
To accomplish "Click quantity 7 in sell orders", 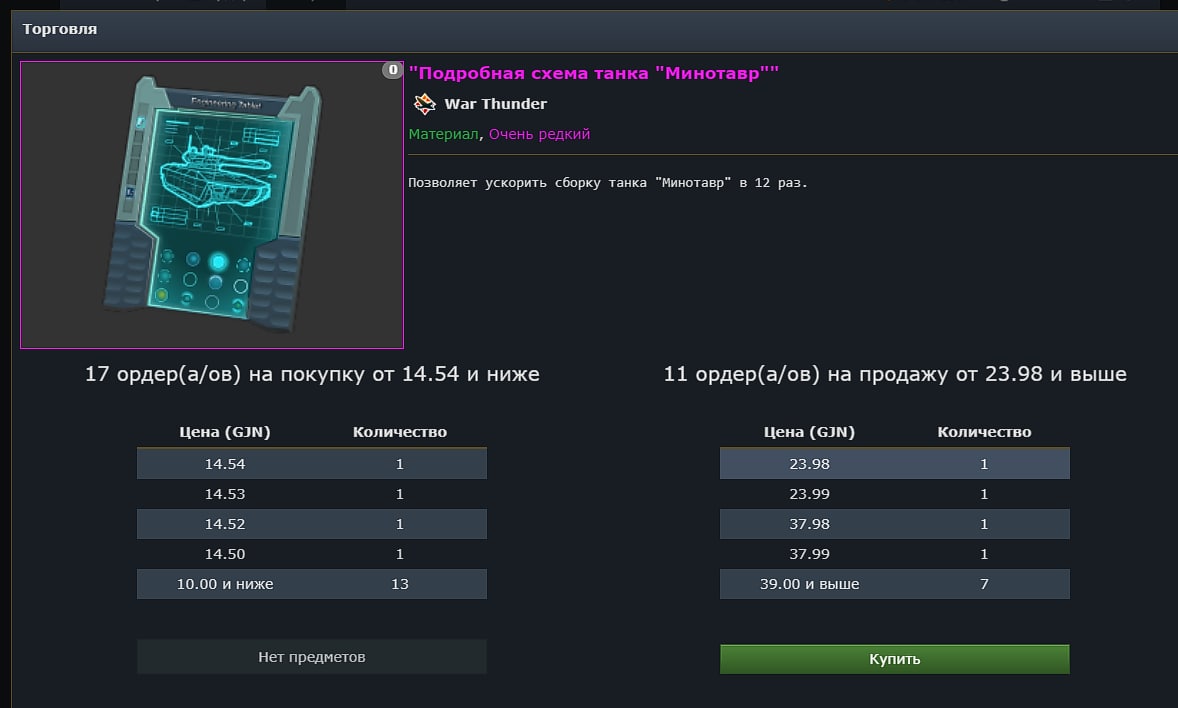I will point(984,584).
